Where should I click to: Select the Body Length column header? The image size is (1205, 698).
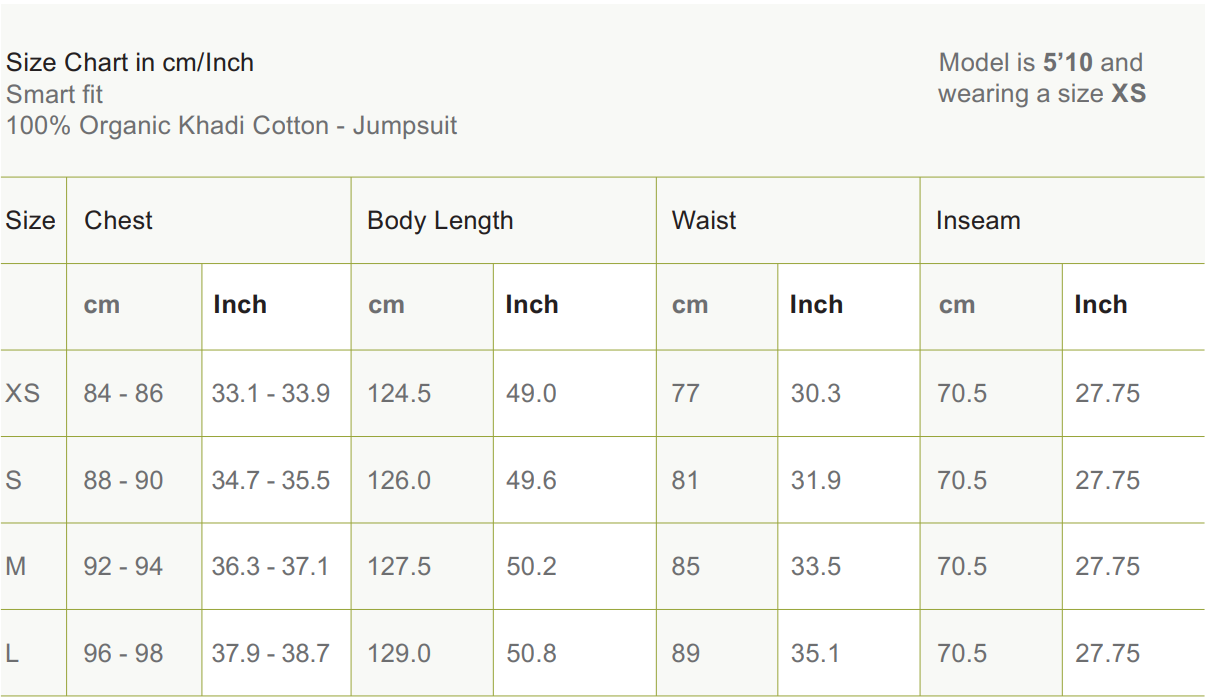coord(440,221)
